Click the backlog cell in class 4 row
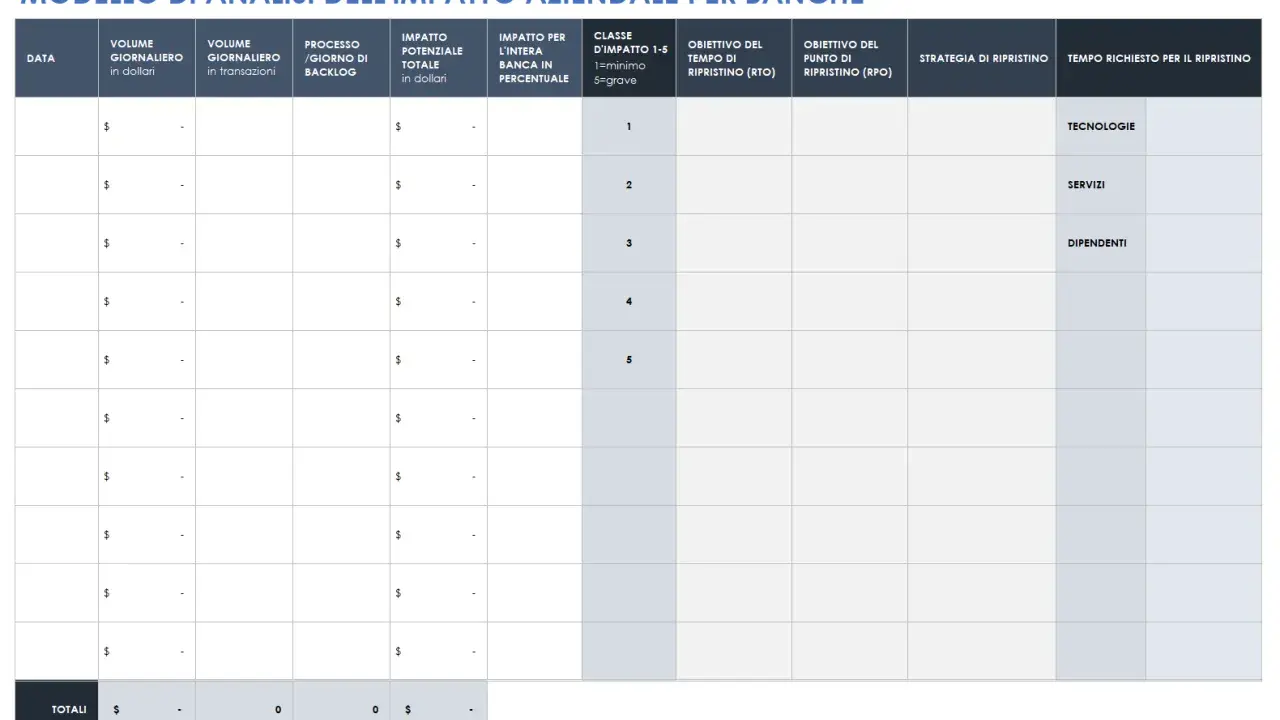Viewport: 1280px width, 720px height. pyautogui.click(x=341, y=301)
